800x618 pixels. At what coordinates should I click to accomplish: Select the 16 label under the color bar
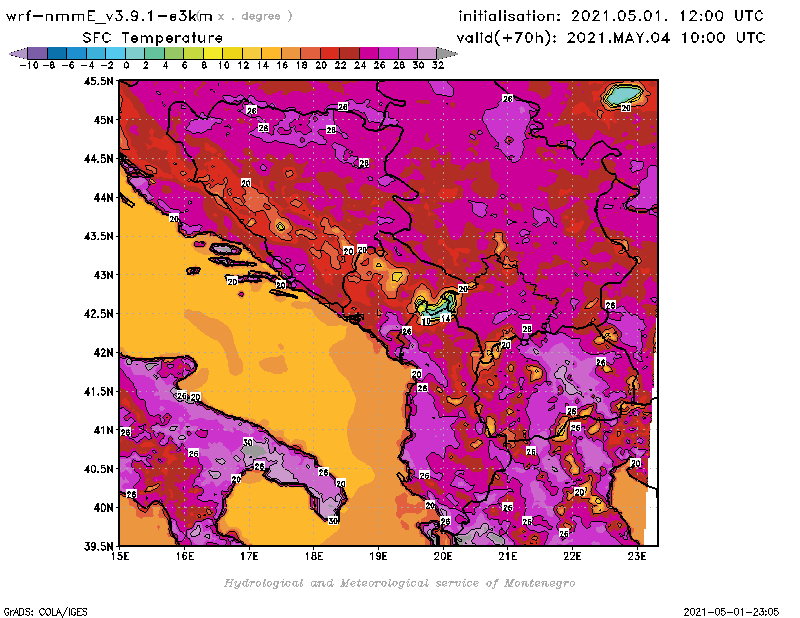tap(282, 65)
